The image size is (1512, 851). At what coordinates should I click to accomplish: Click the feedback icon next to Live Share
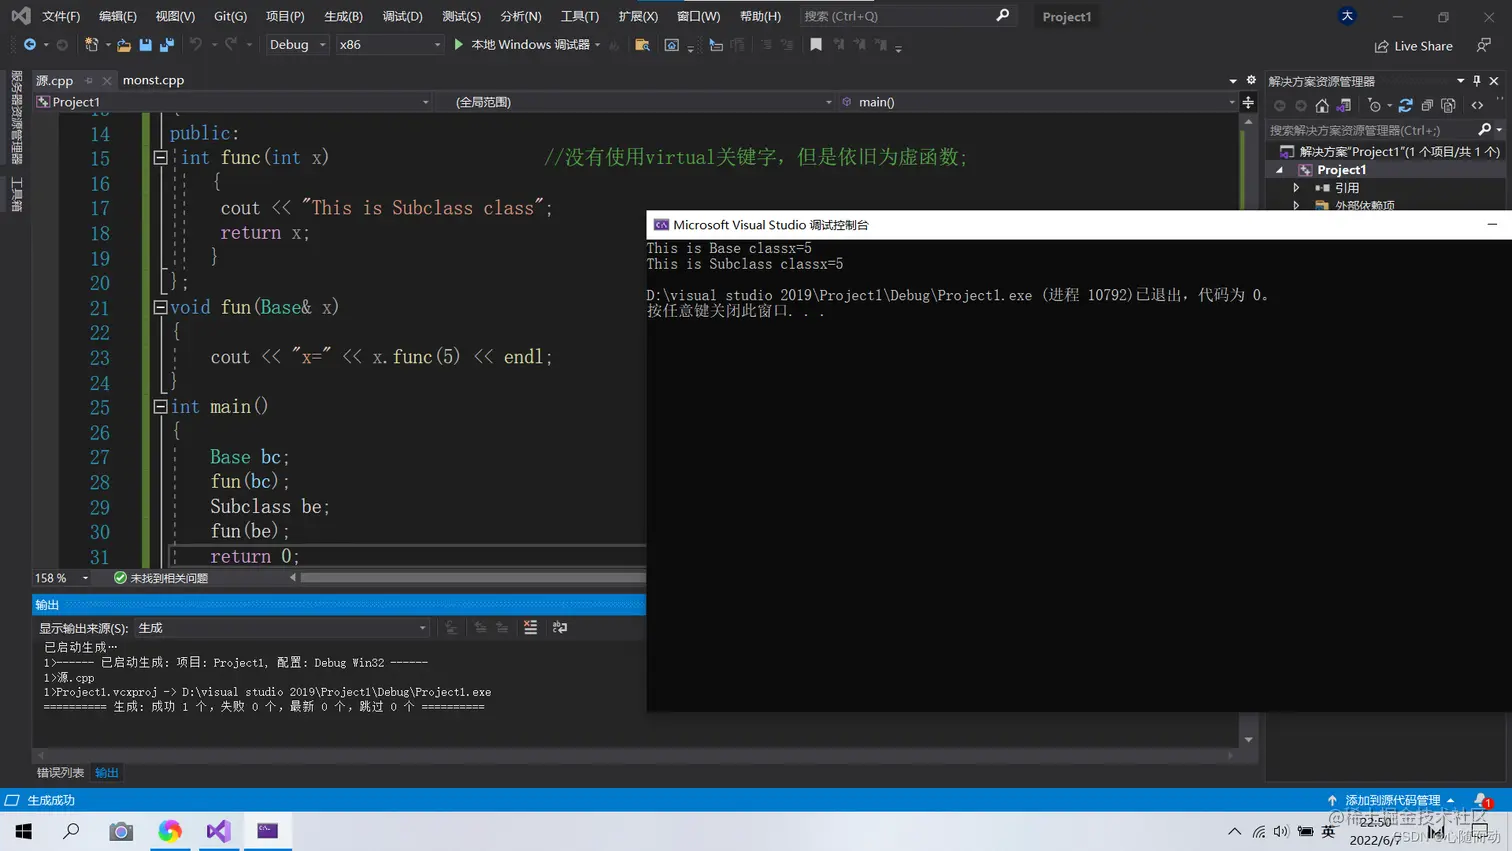[x=1484, y=46]
